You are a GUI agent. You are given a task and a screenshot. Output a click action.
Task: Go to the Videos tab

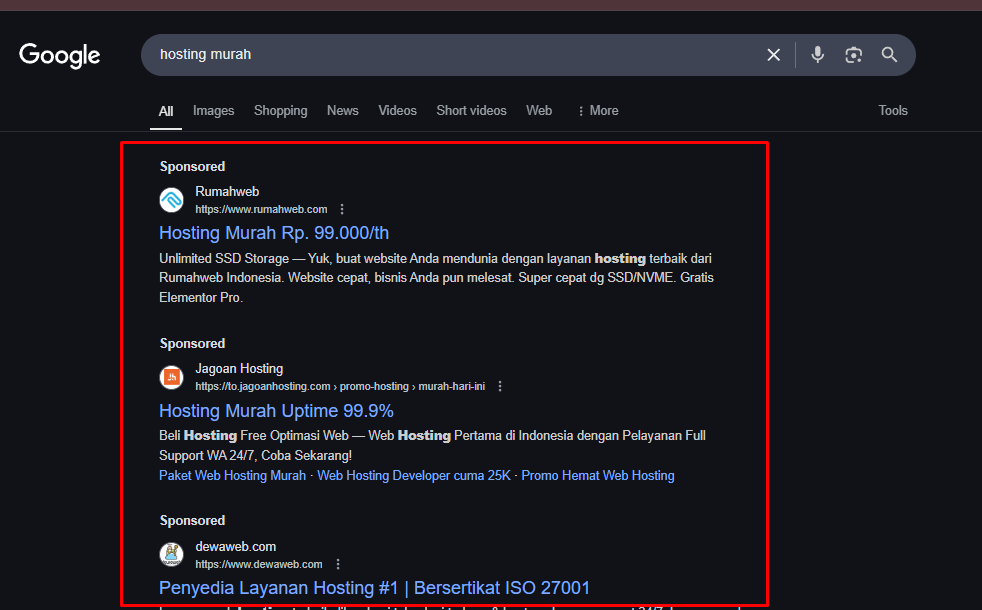pos(397,111)
